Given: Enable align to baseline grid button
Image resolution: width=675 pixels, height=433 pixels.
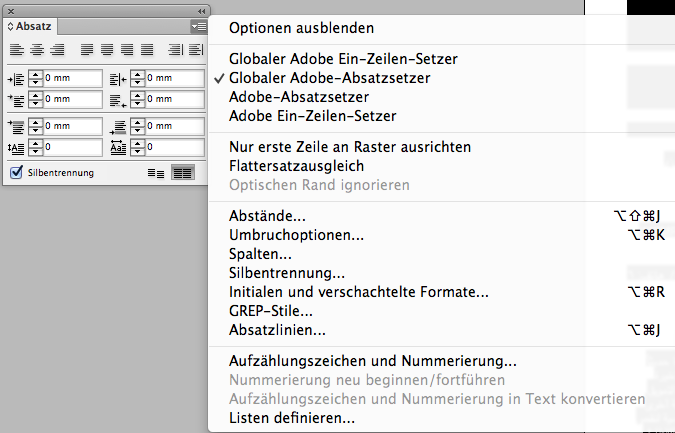Looking at the screenshot, I should [x=183, y=173].
